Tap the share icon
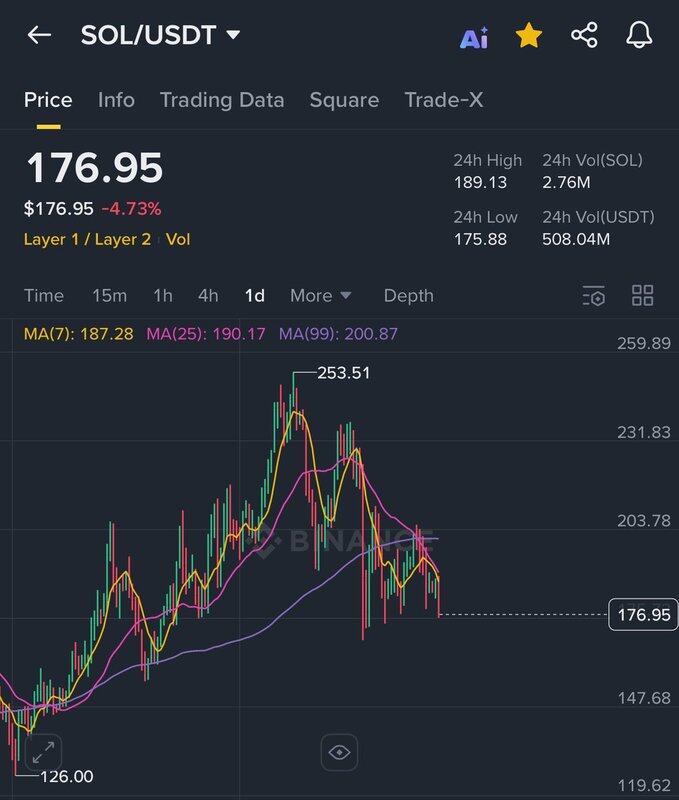679x800 pixels. pos(584,36)
